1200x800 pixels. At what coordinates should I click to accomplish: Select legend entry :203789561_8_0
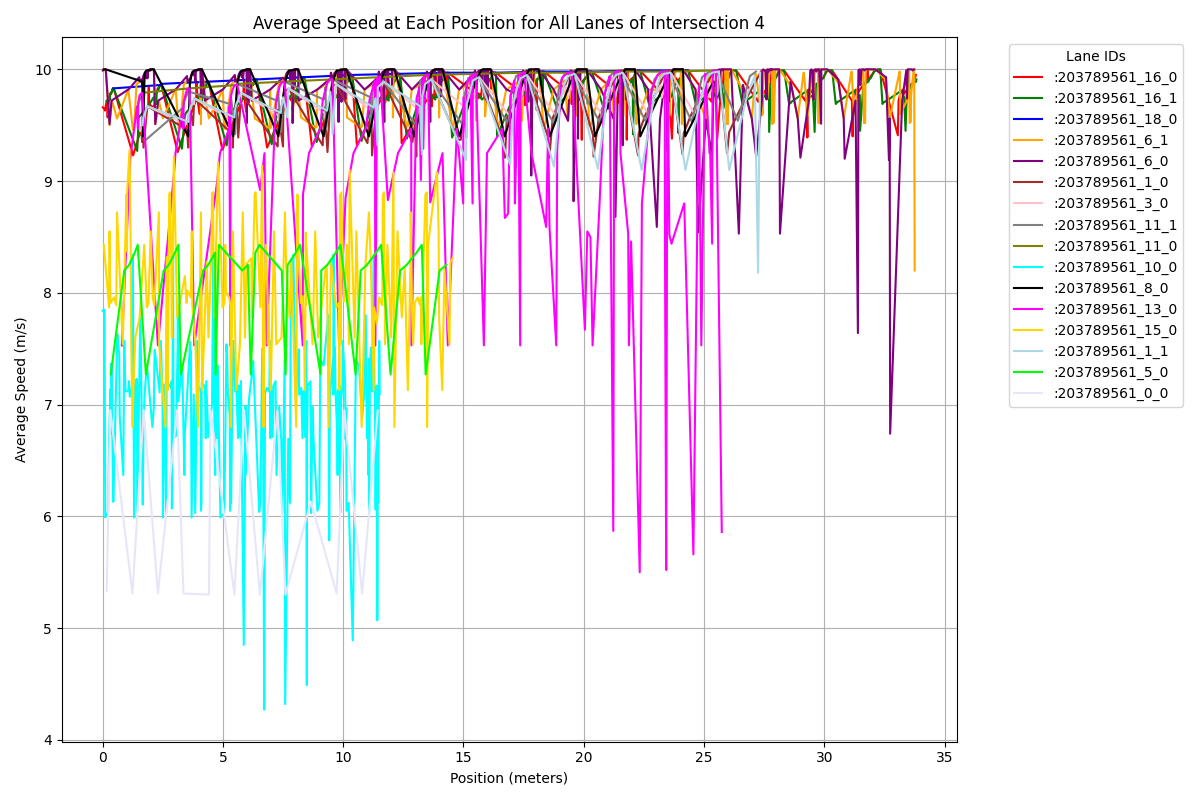(1091, 288)
